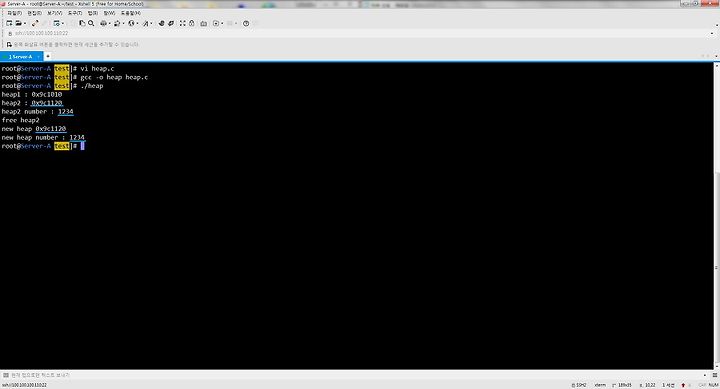Viewport: 720px width, 389px height.
Task: Click the 'new heap 0x9c1120' address
Action: [51, 129]
